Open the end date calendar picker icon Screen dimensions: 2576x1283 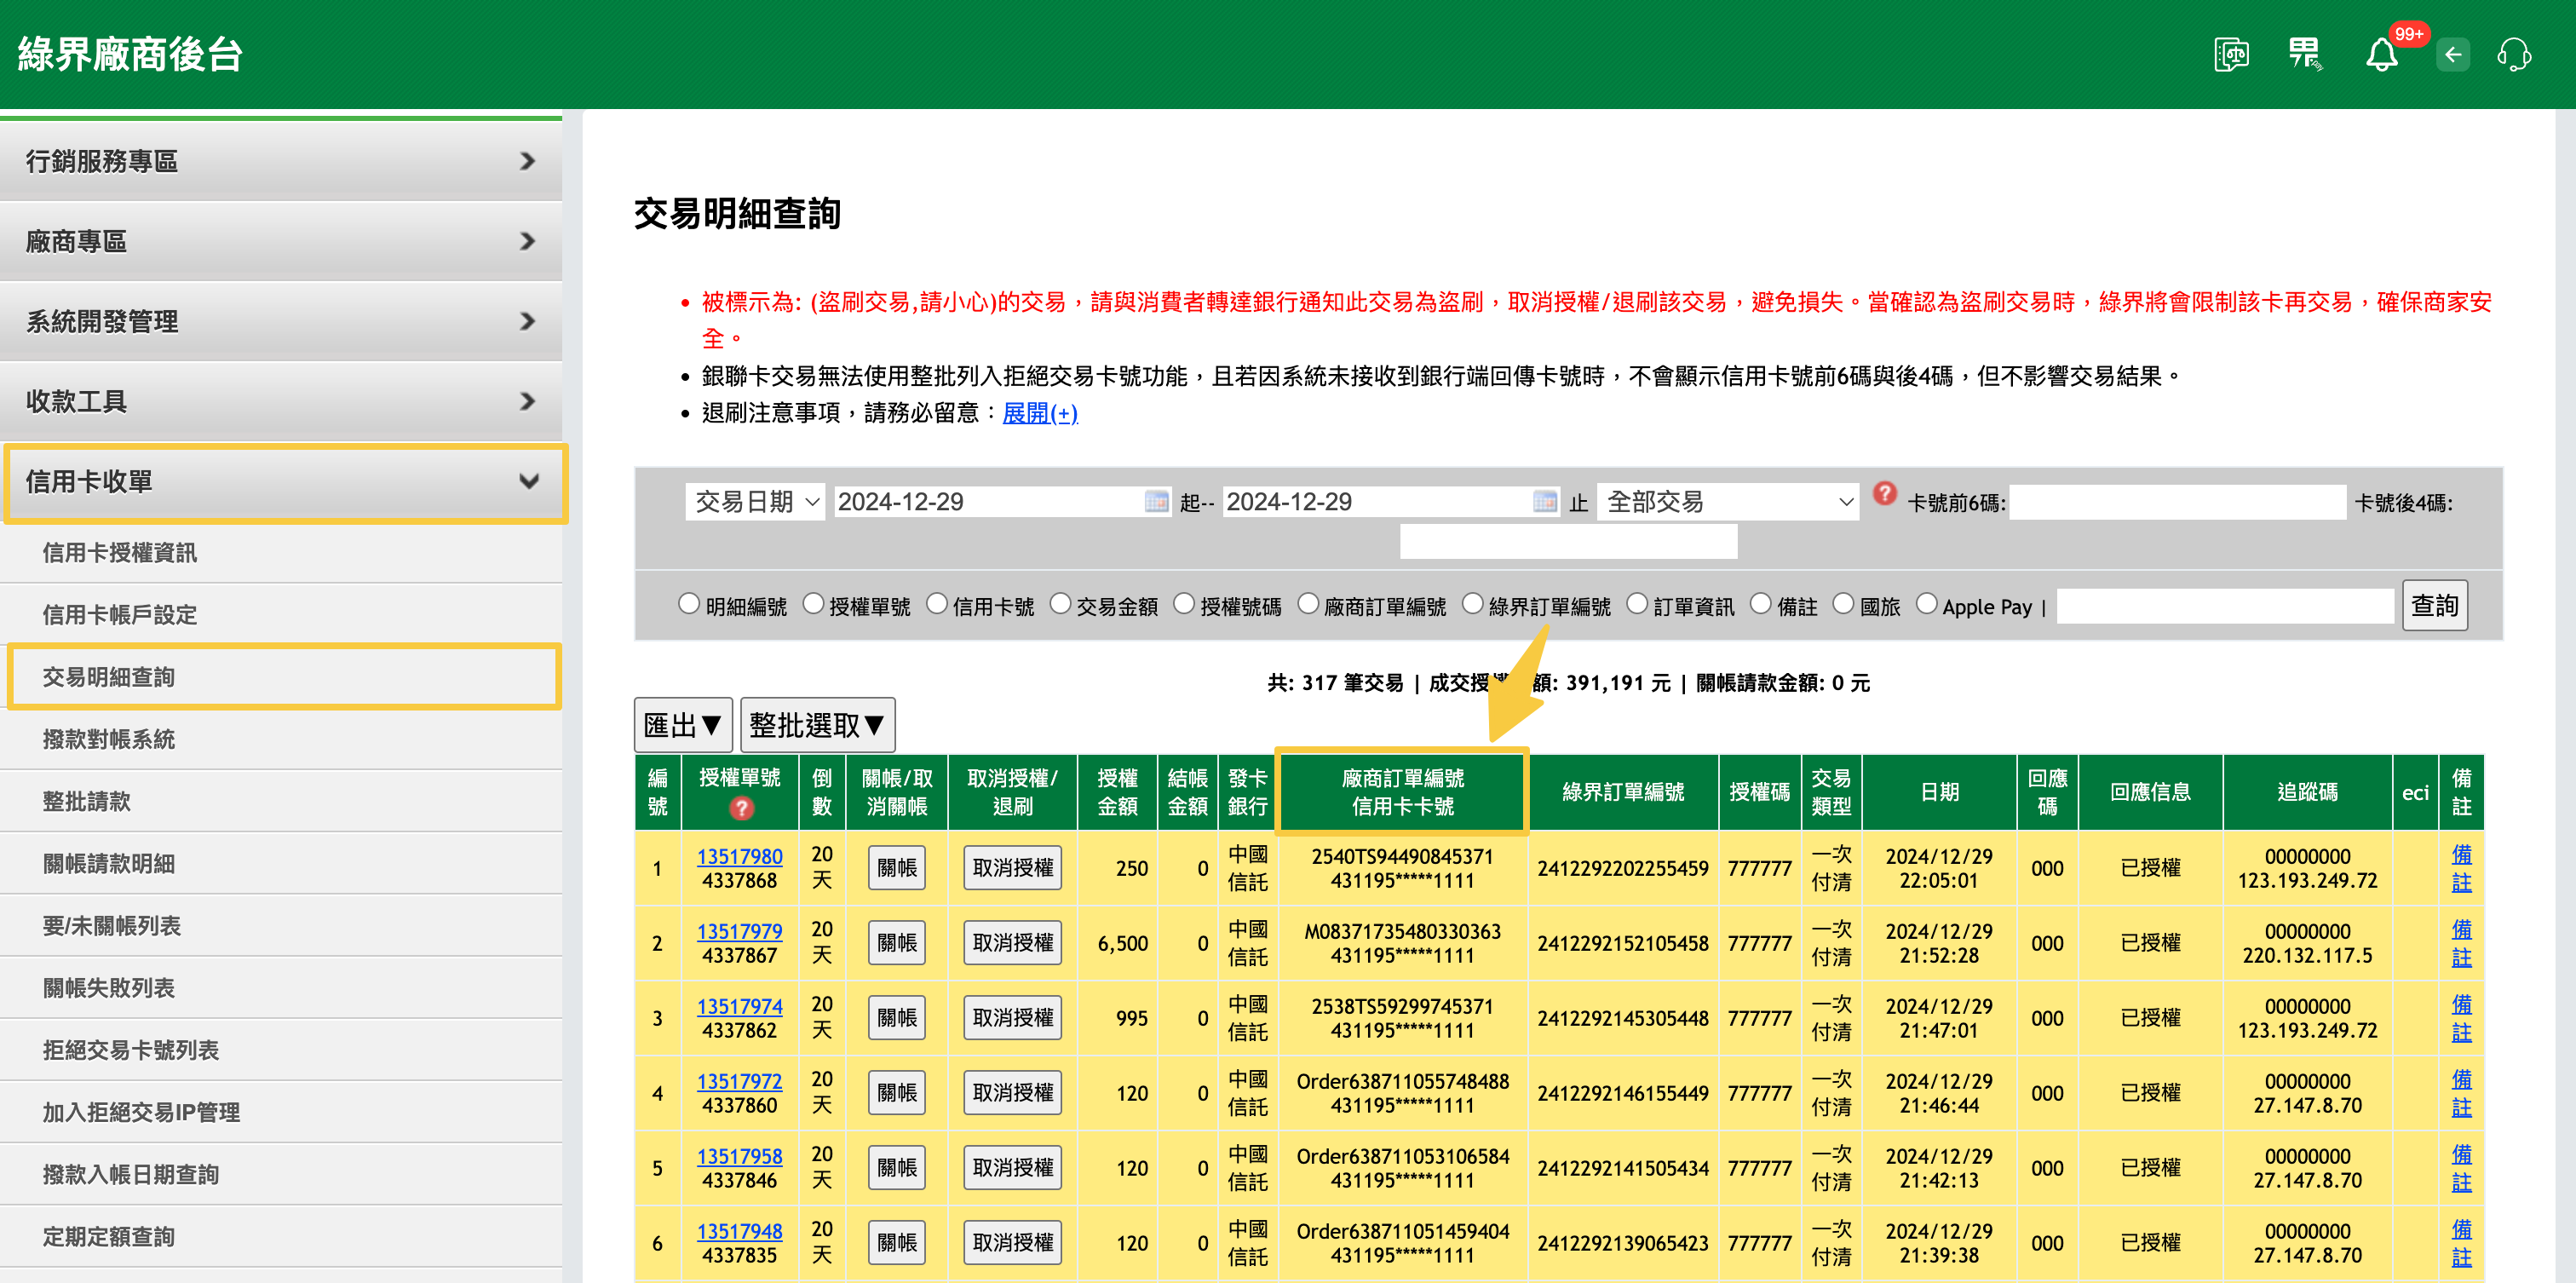point(1544,501)
